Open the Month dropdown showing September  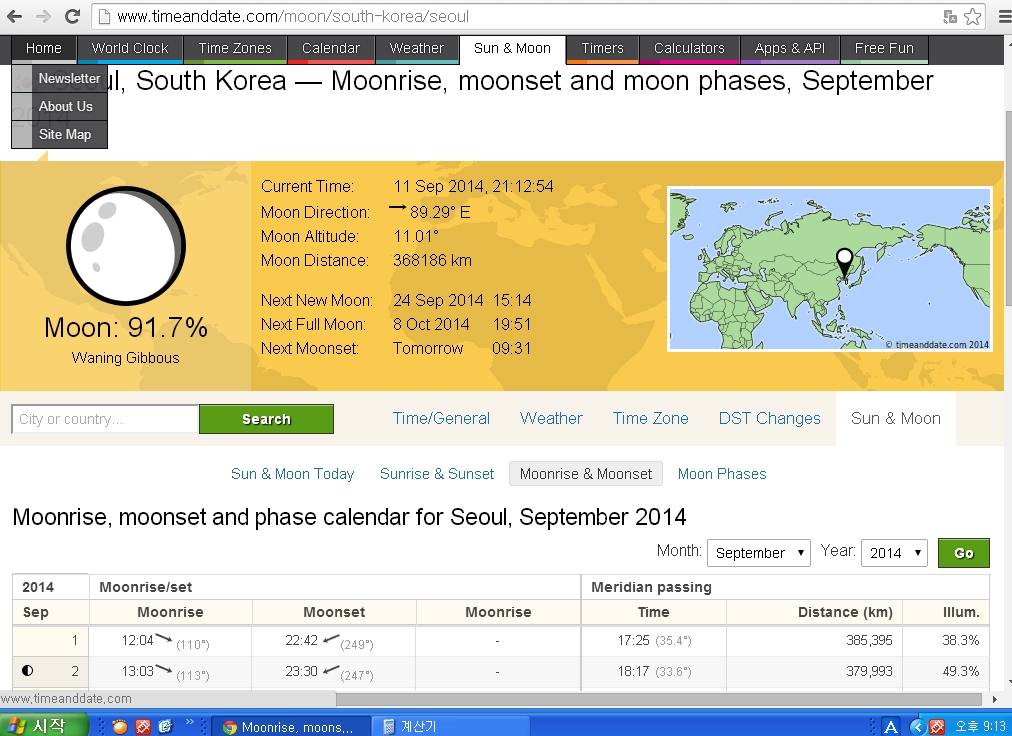(758, 553)
